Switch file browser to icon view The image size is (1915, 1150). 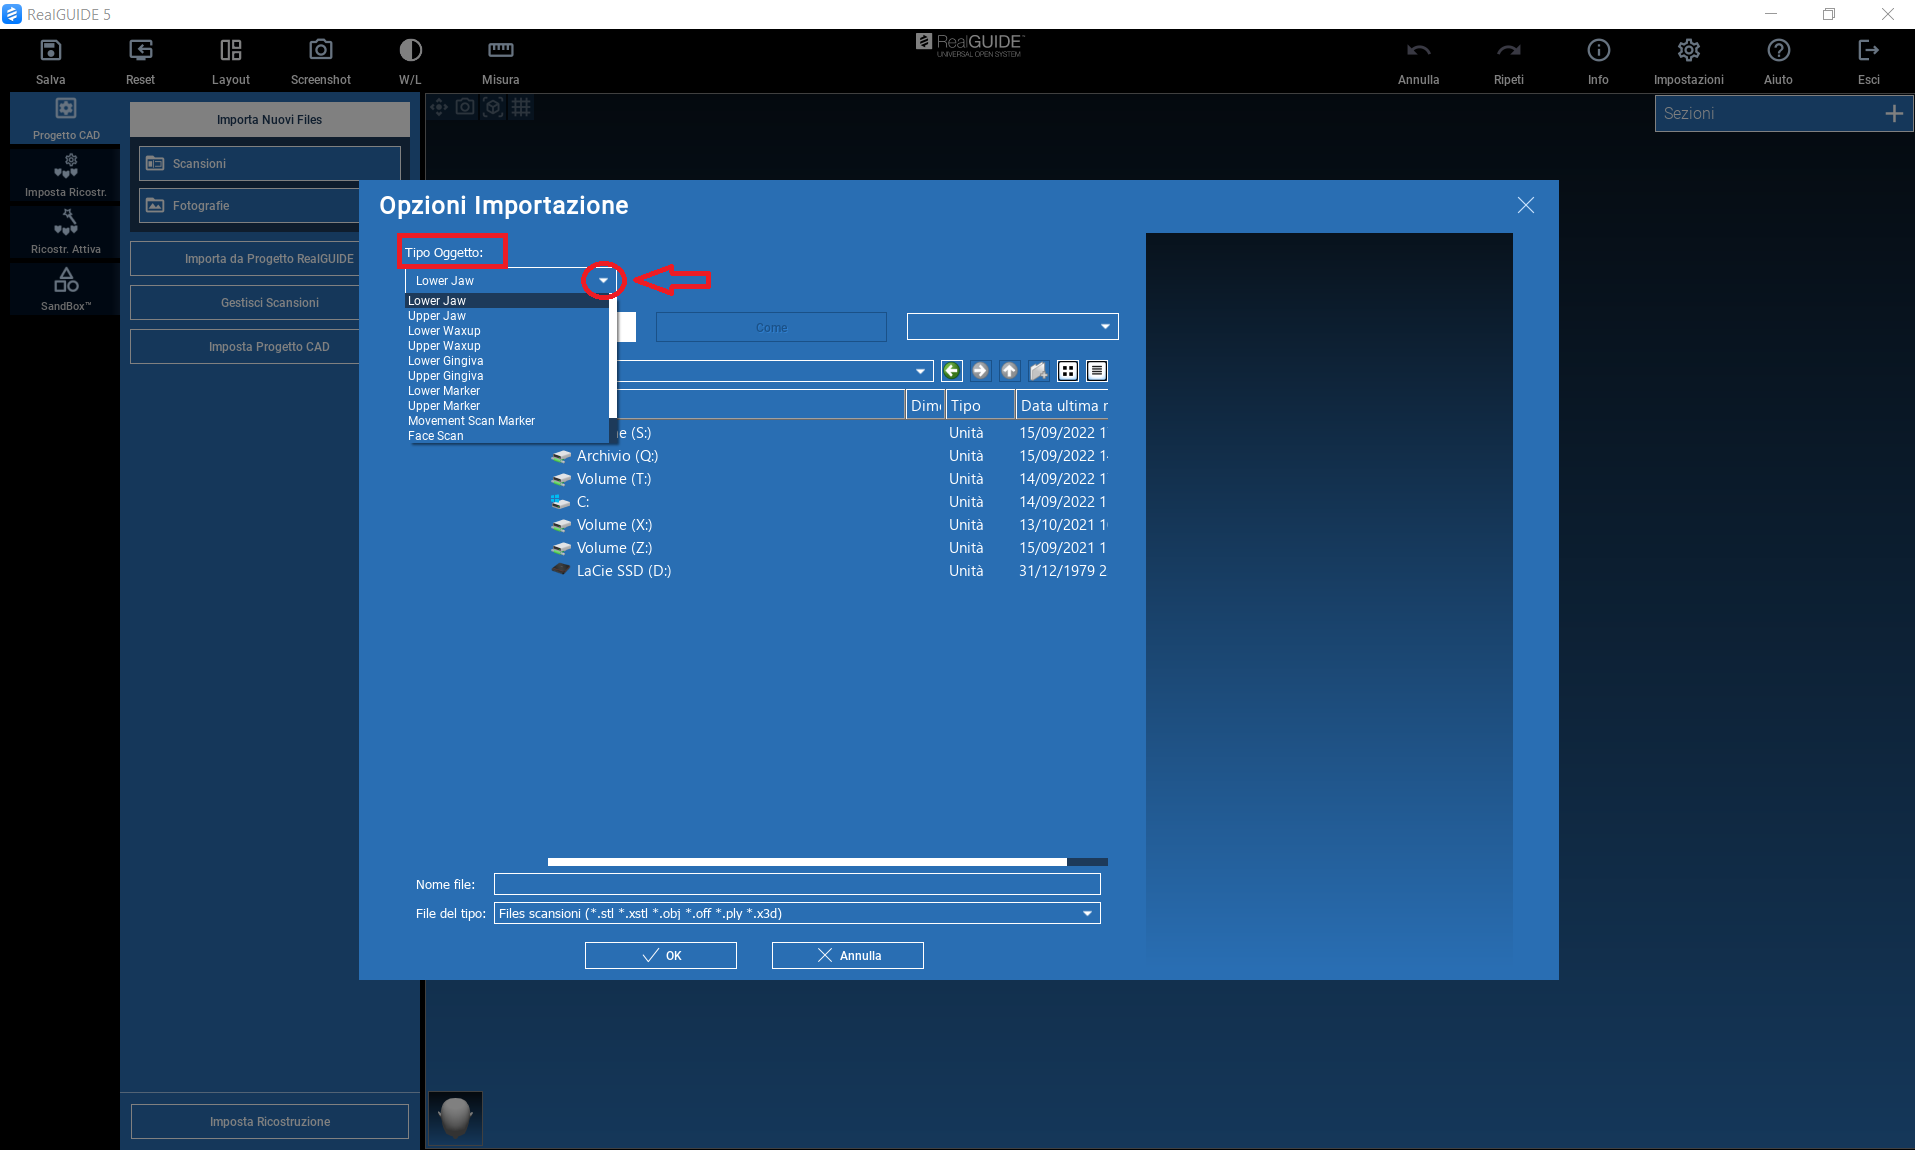1068,371
